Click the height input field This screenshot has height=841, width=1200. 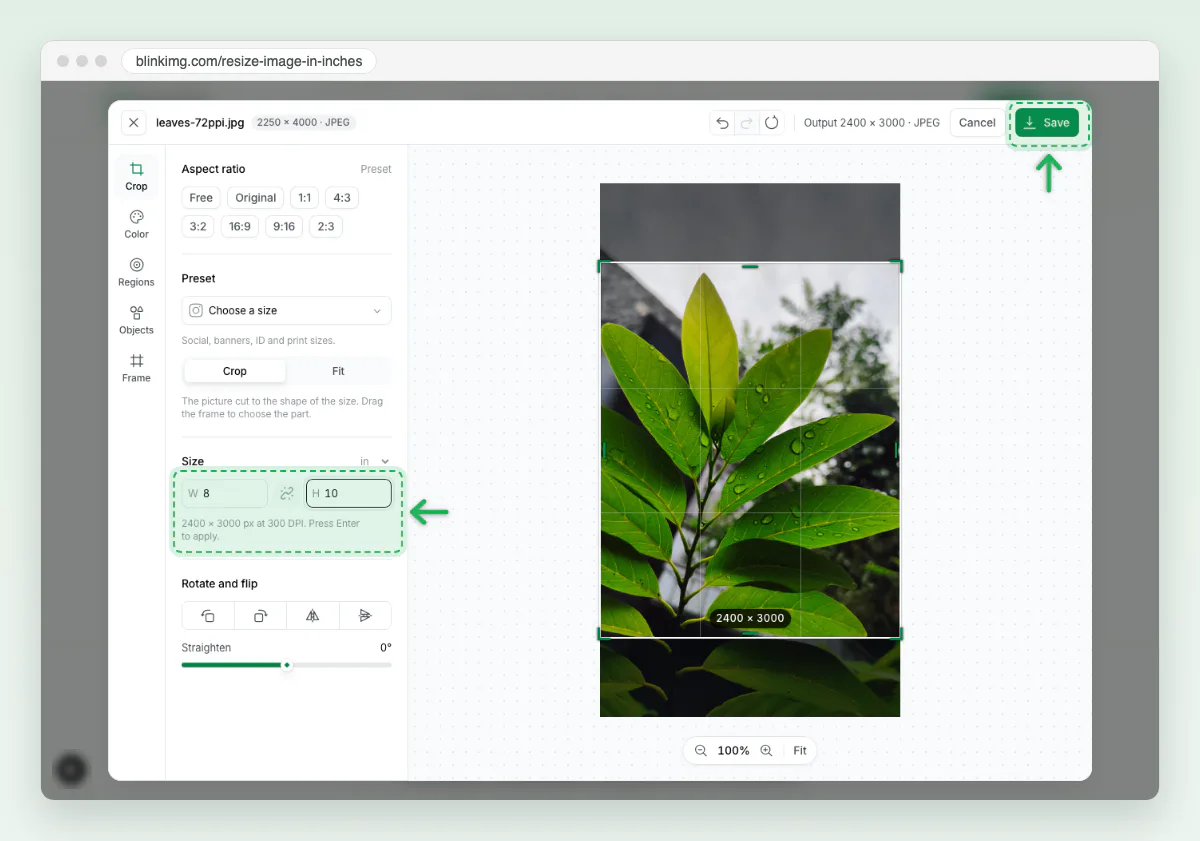349,494
